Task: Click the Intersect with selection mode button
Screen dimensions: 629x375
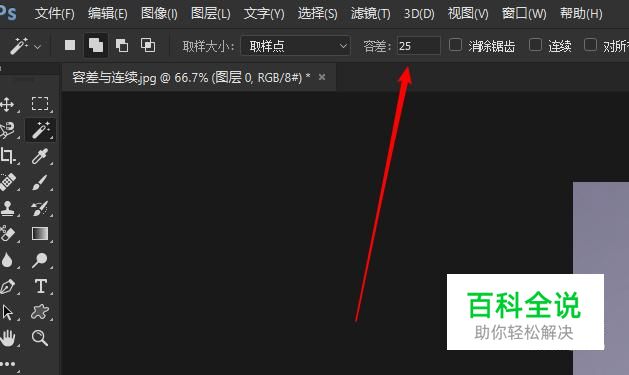Action: pos(148,45)
